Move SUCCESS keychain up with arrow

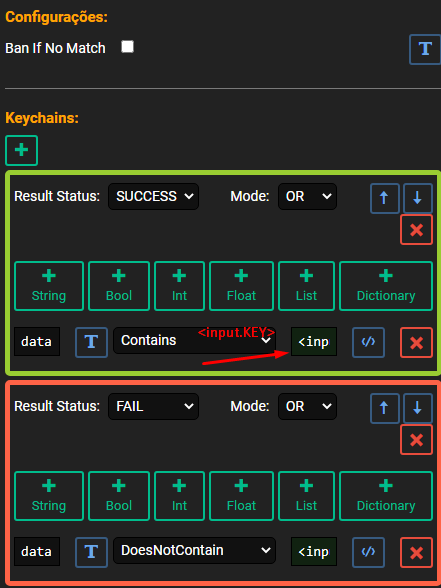pos(385,198)
